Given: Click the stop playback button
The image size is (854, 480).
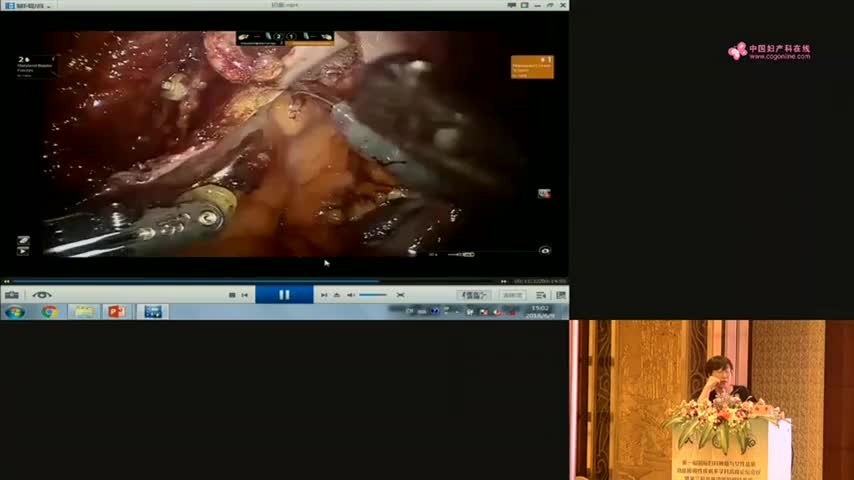Looking at the screenshot, I should click(232, 295).
